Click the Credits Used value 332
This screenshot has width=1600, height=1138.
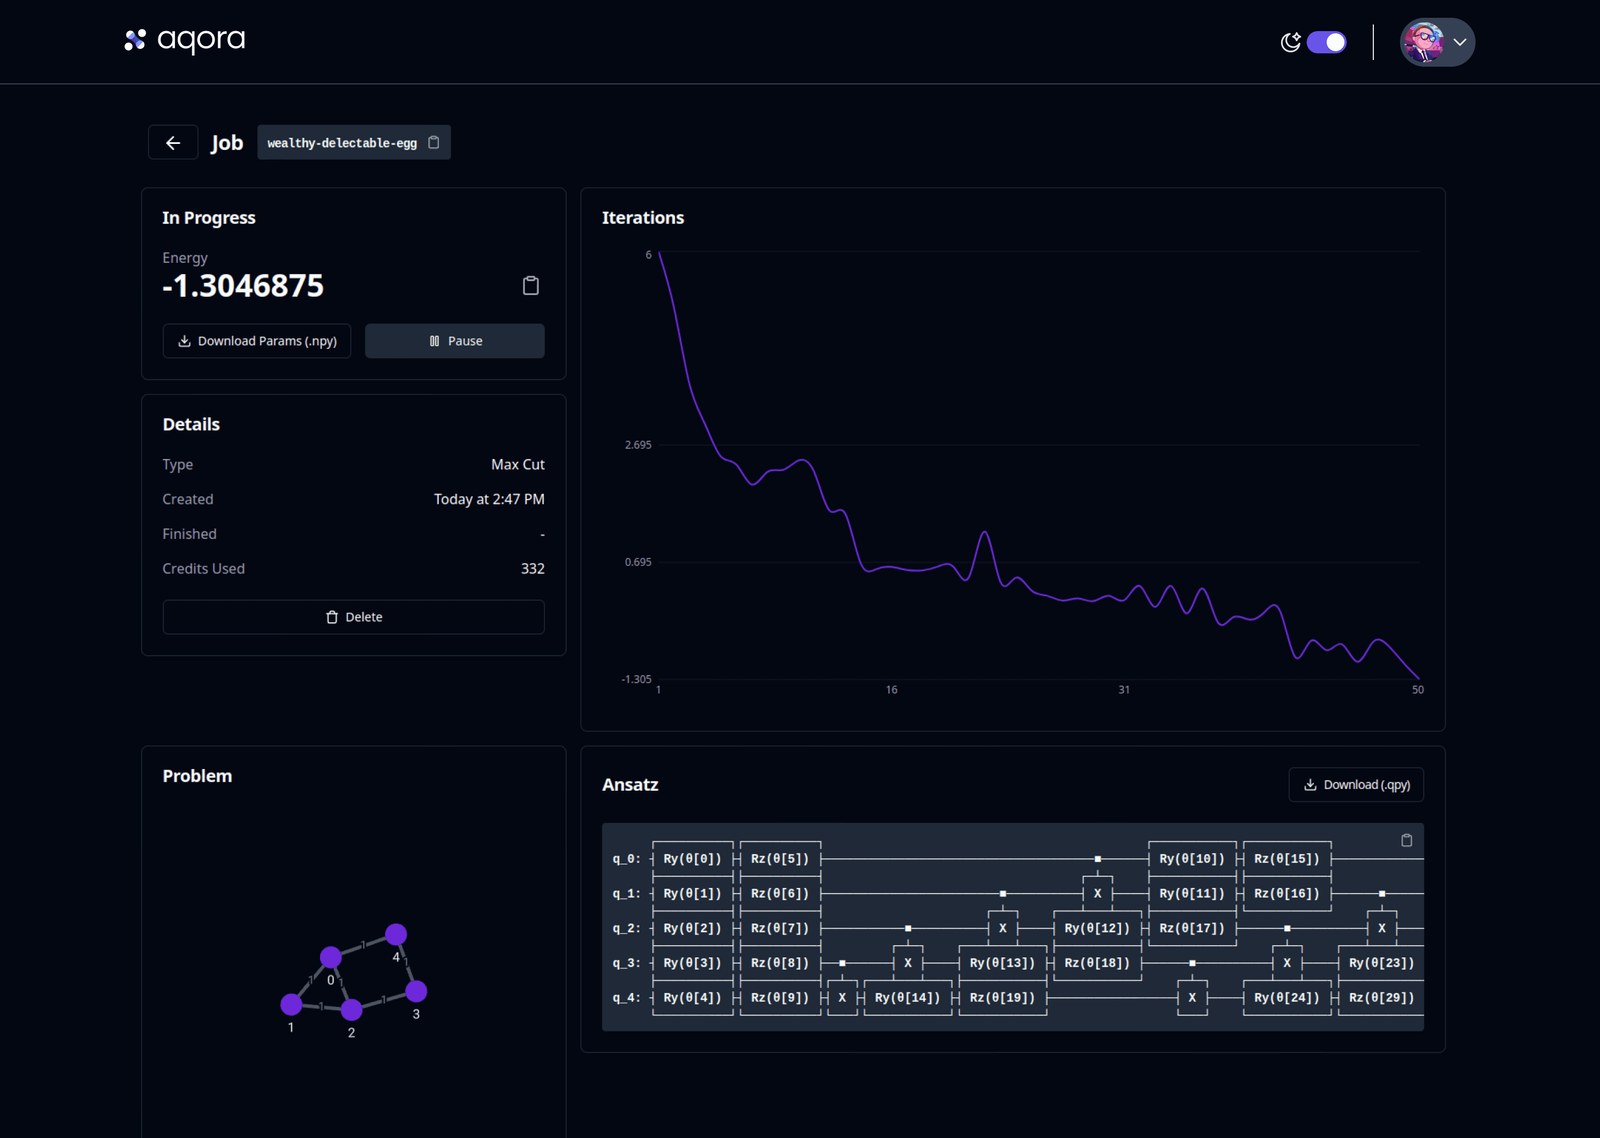[x=533, y=569]
